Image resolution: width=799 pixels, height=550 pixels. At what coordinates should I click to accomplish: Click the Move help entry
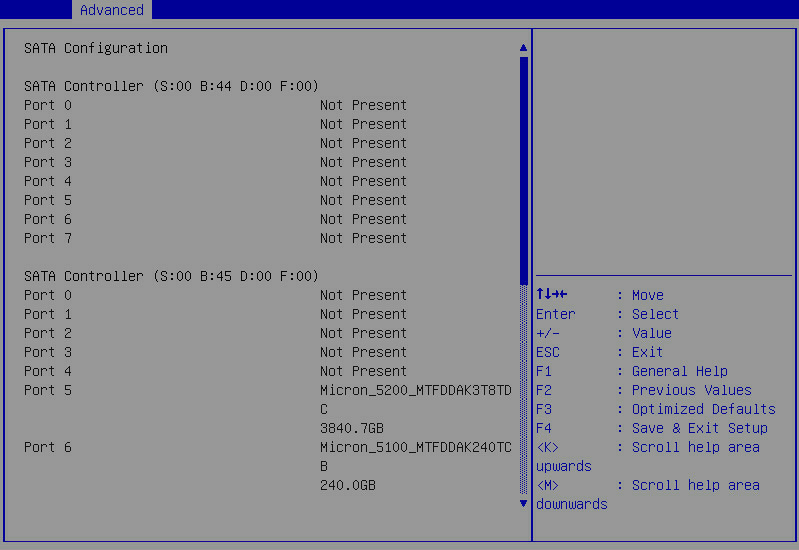click(648, 295)
